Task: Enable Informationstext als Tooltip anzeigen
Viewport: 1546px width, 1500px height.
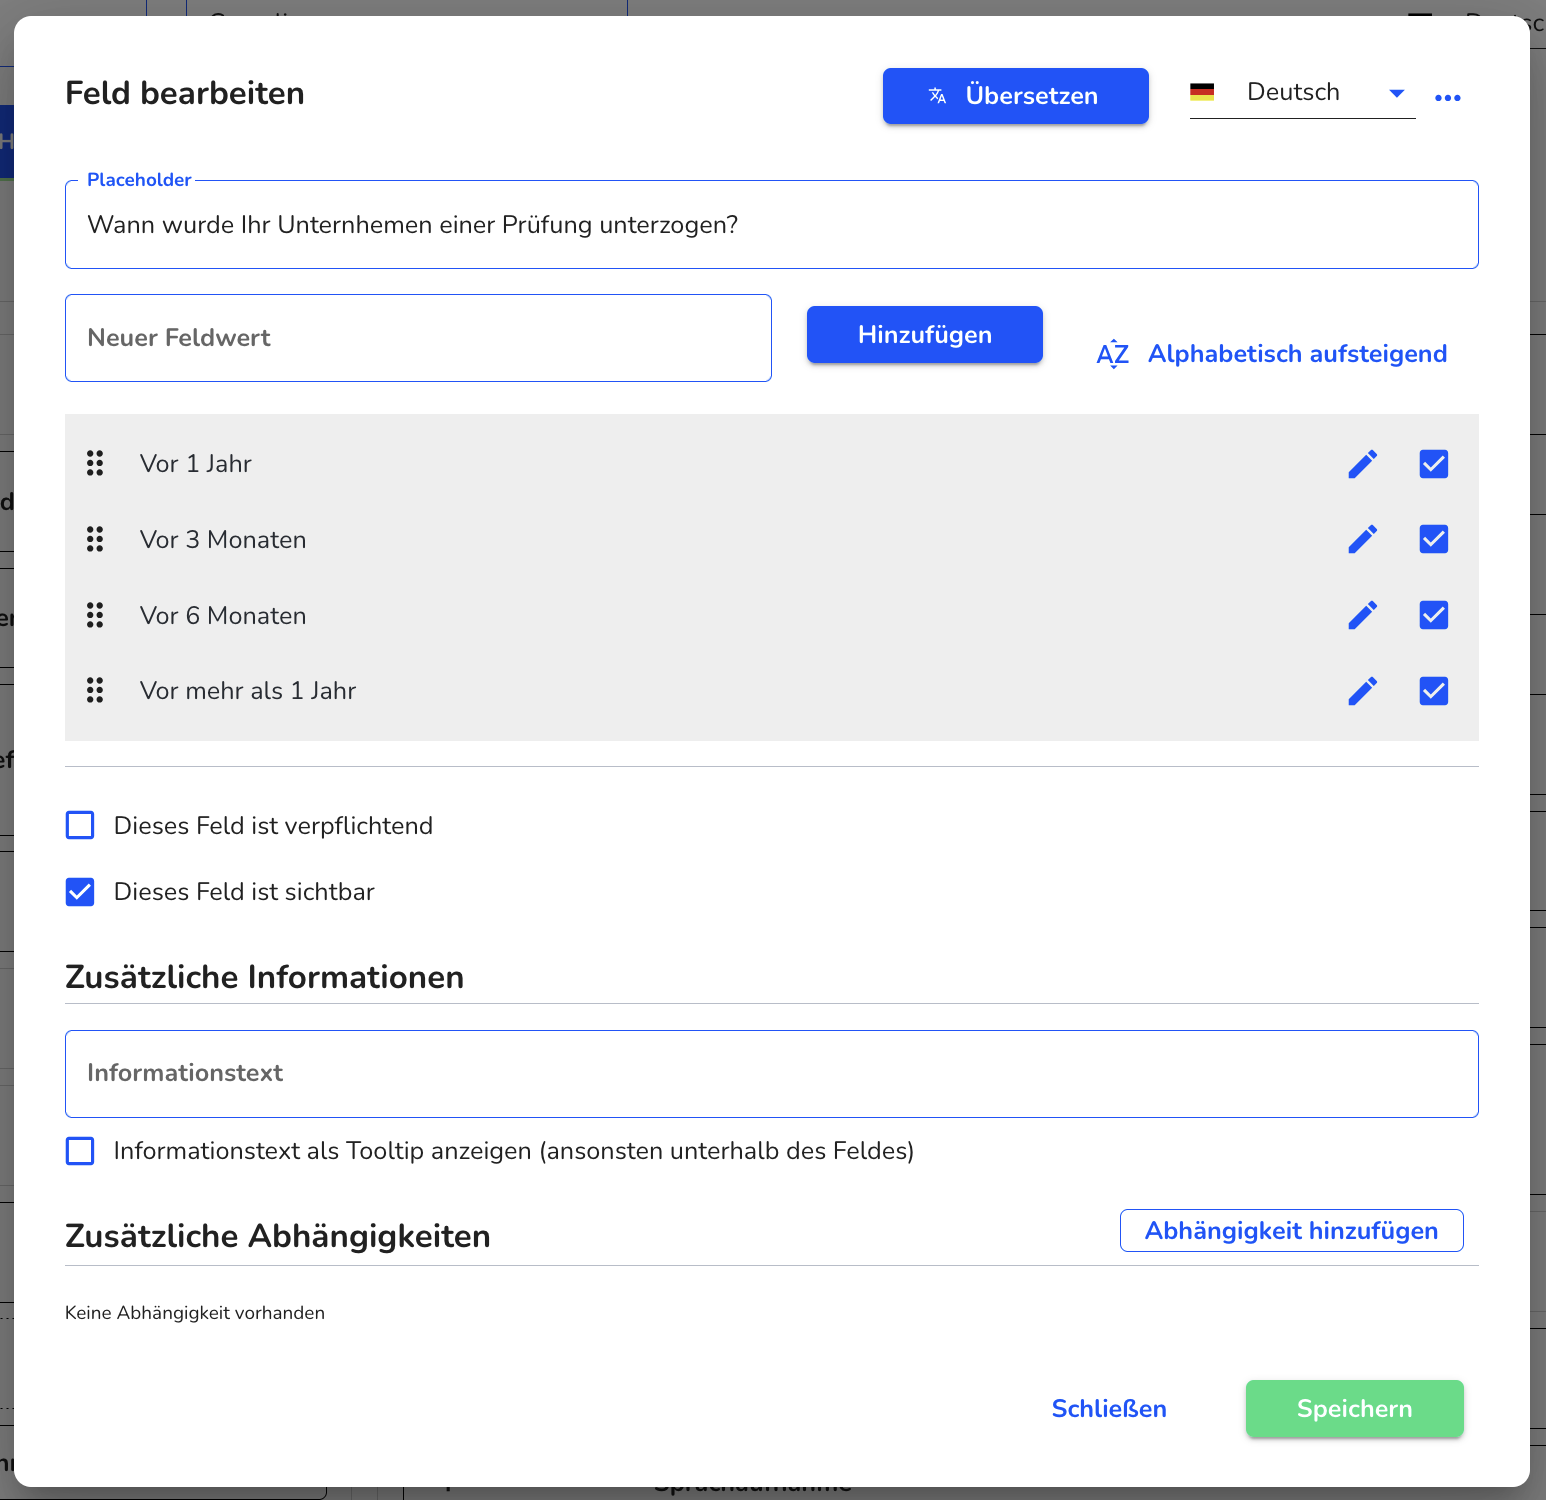Action: pyautogui.click(x=80, y=1151)
